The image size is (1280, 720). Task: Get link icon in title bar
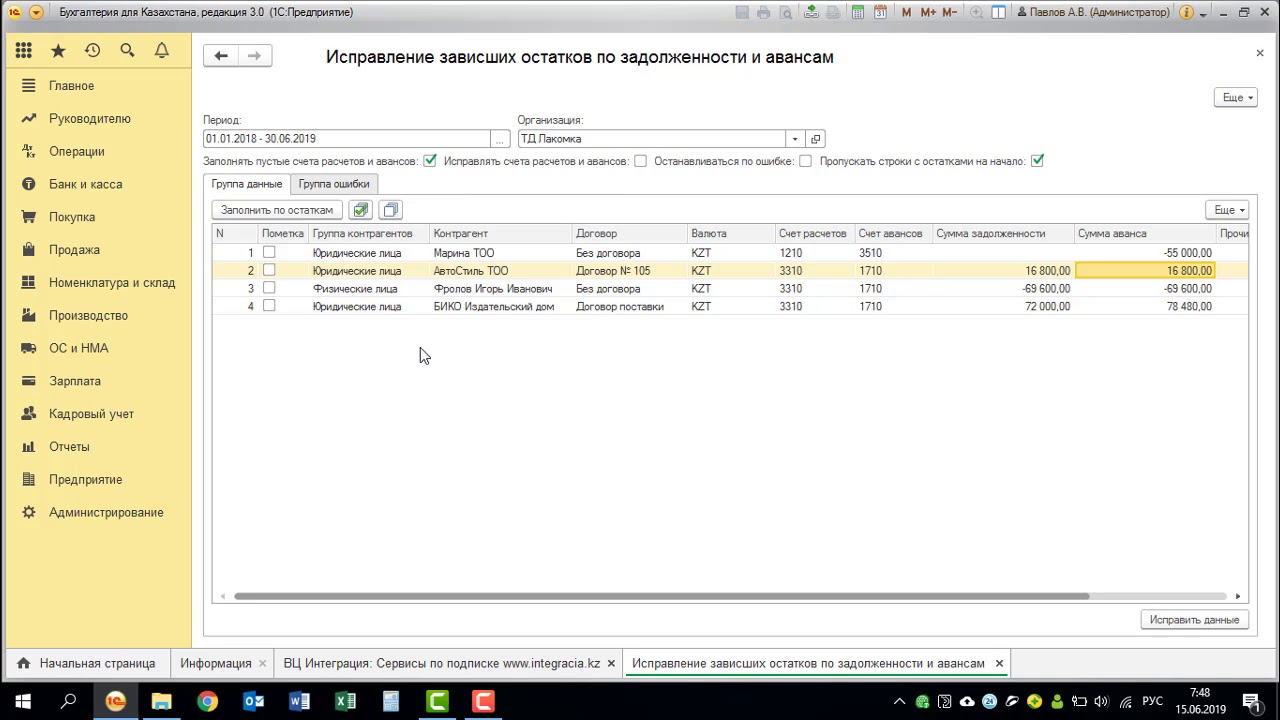(812, 12)
